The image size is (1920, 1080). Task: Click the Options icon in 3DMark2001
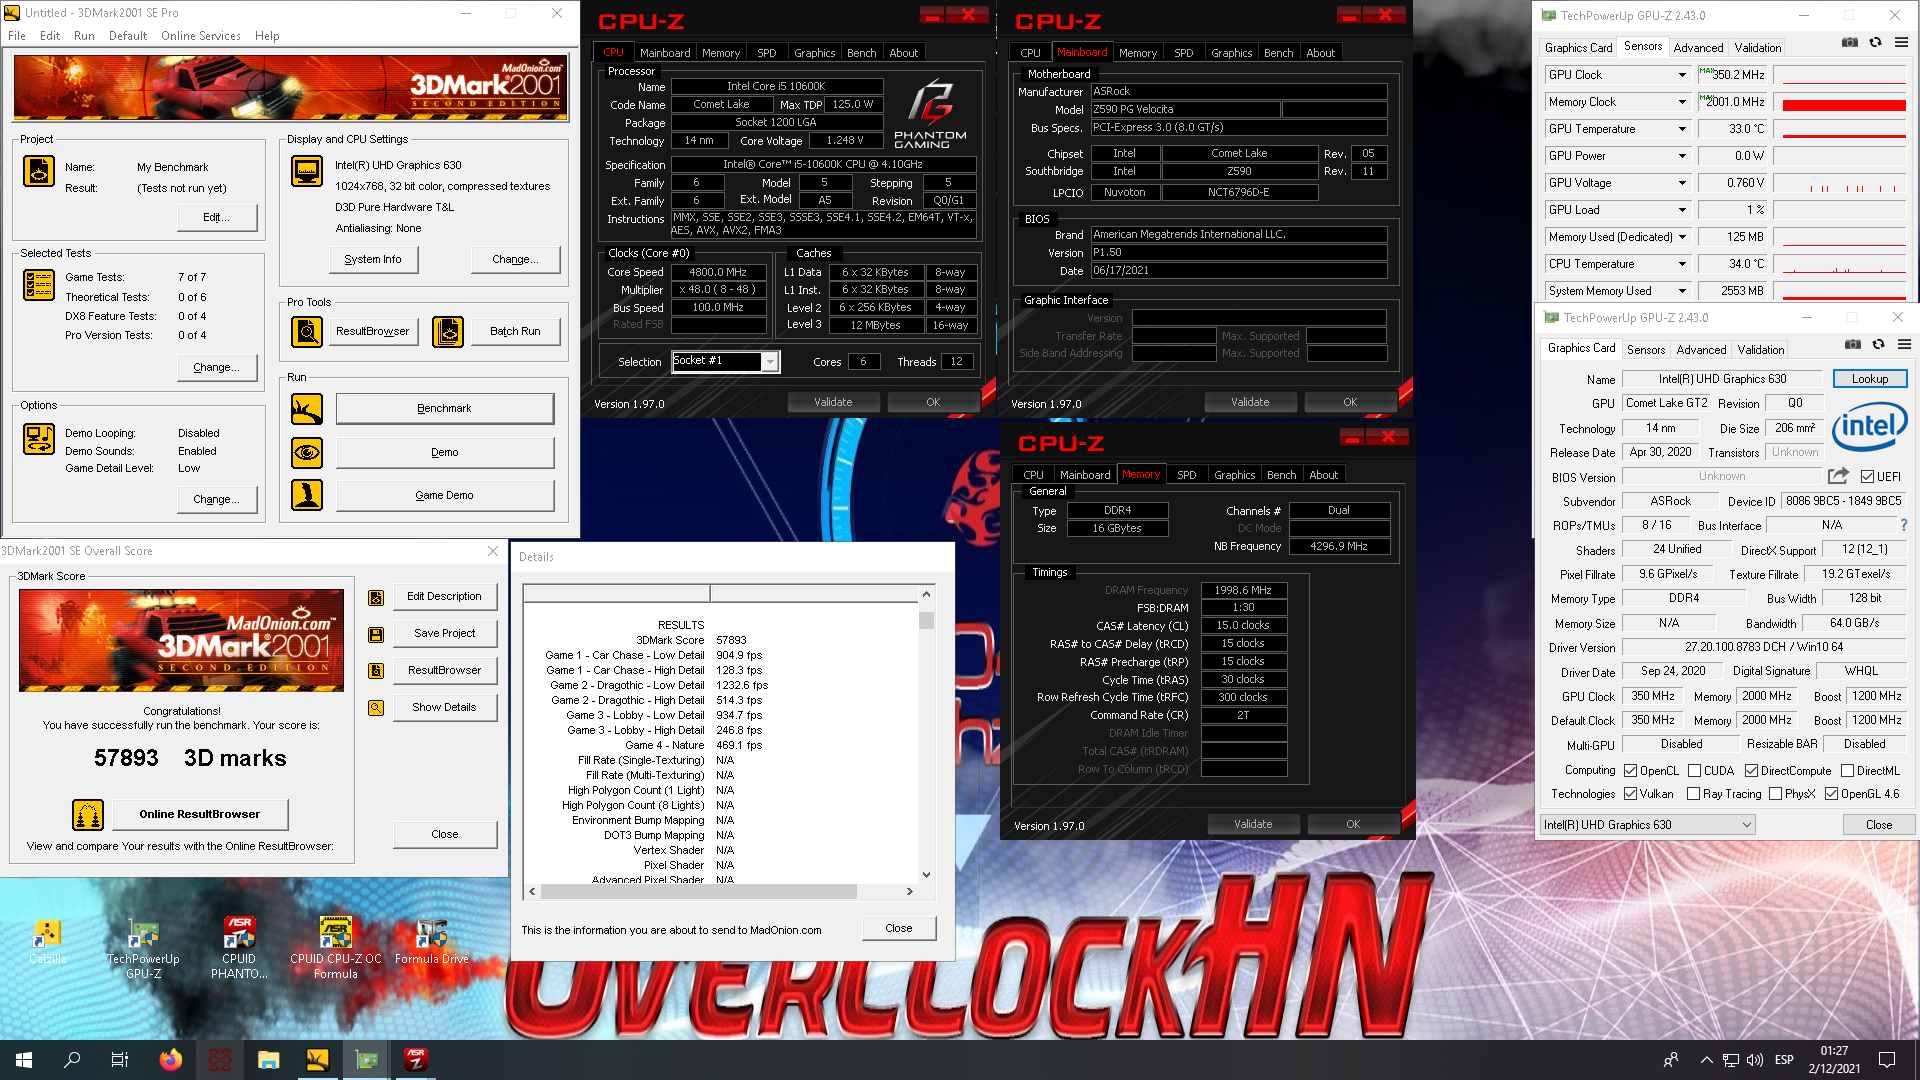(x=39, y=438)
